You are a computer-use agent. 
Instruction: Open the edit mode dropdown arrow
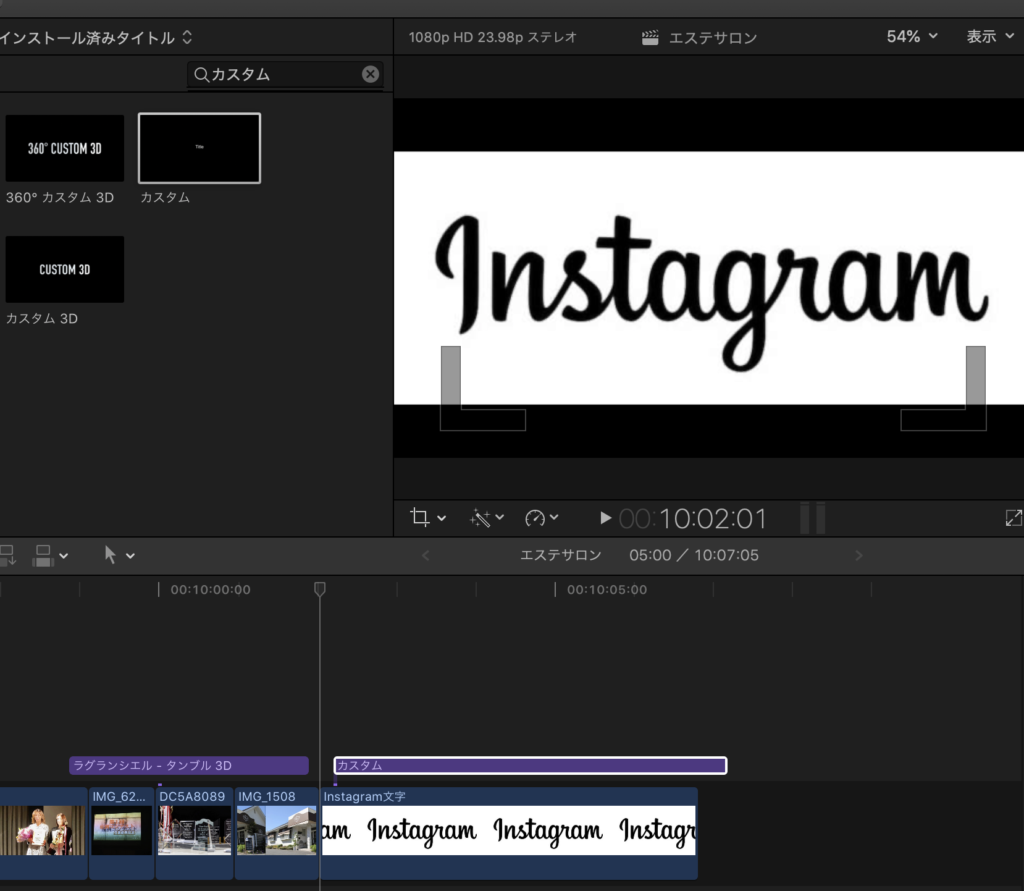click(x=63, y=556)
